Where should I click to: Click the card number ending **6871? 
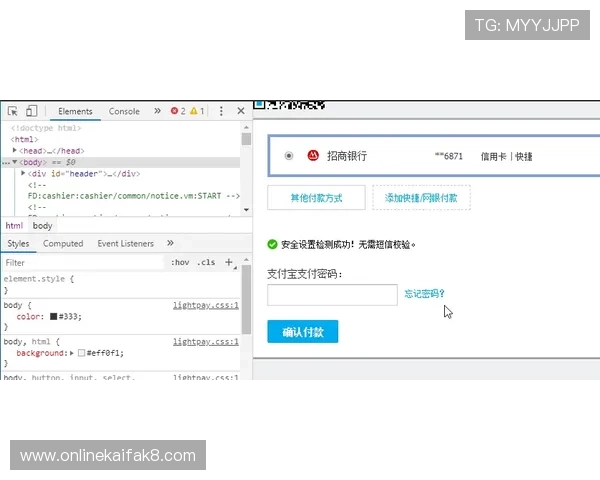[448, 156]
